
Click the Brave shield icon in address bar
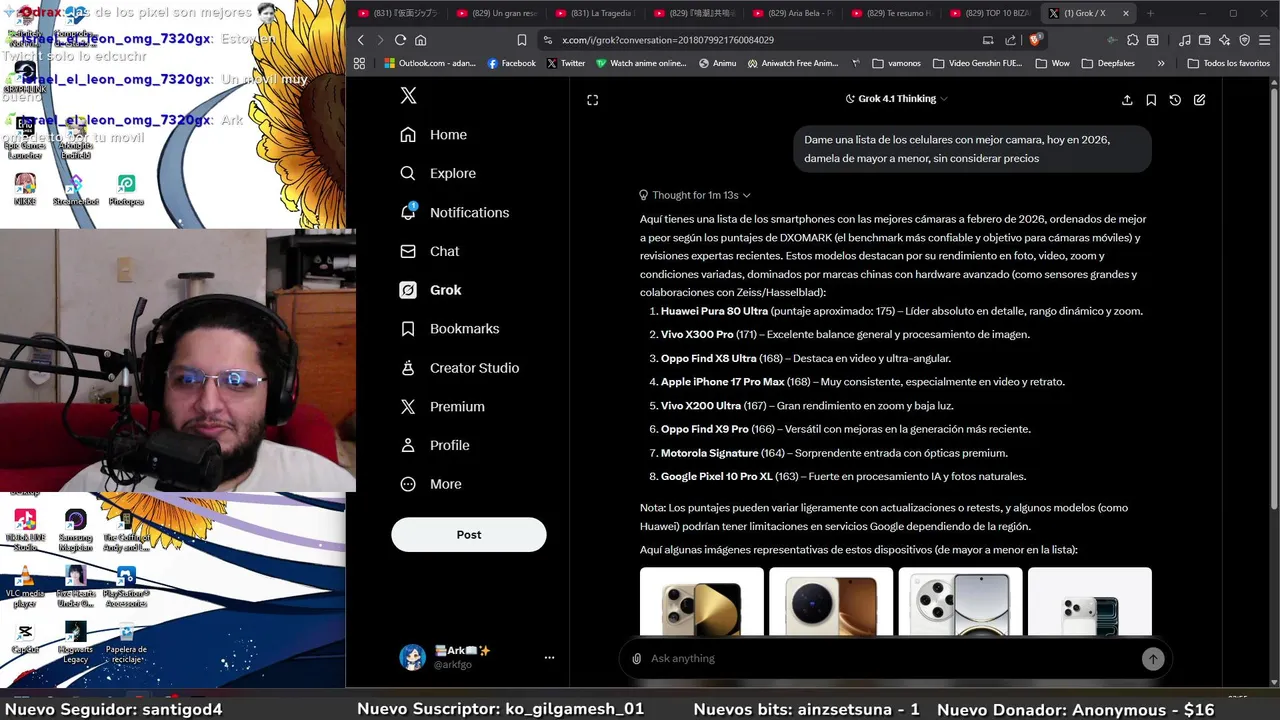pos(1035,40)
